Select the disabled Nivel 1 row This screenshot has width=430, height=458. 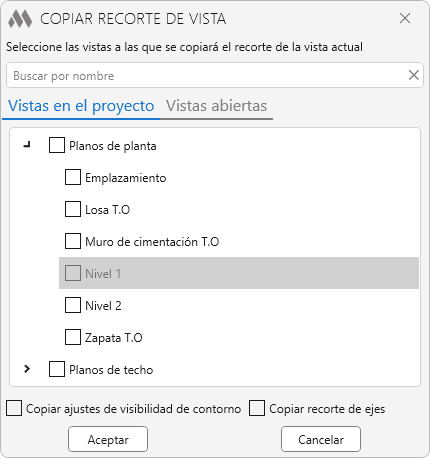tap(239, 273)
